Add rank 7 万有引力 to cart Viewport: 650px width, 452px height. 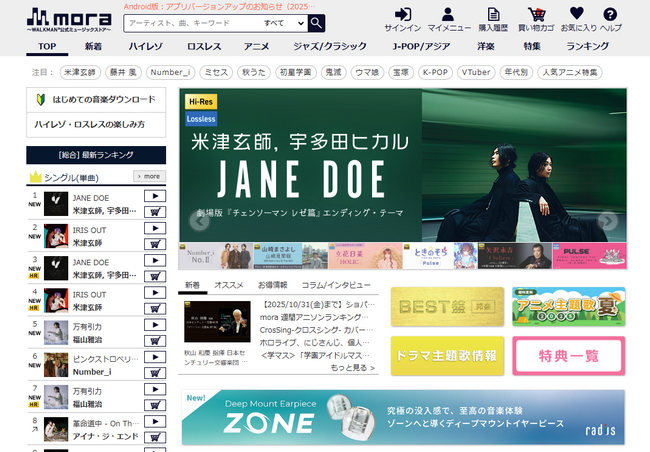coord(155,405)
